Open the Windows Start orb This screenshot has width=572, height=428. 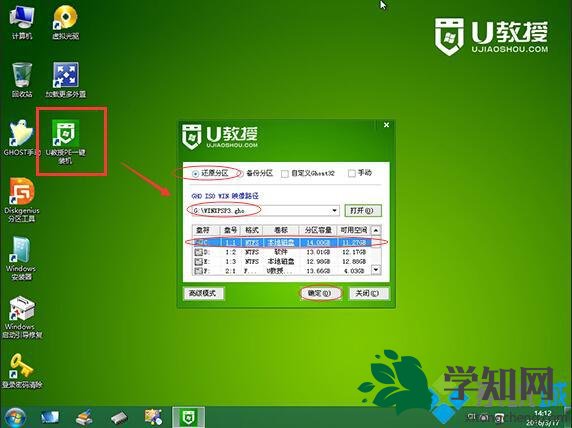pos(15,417)
